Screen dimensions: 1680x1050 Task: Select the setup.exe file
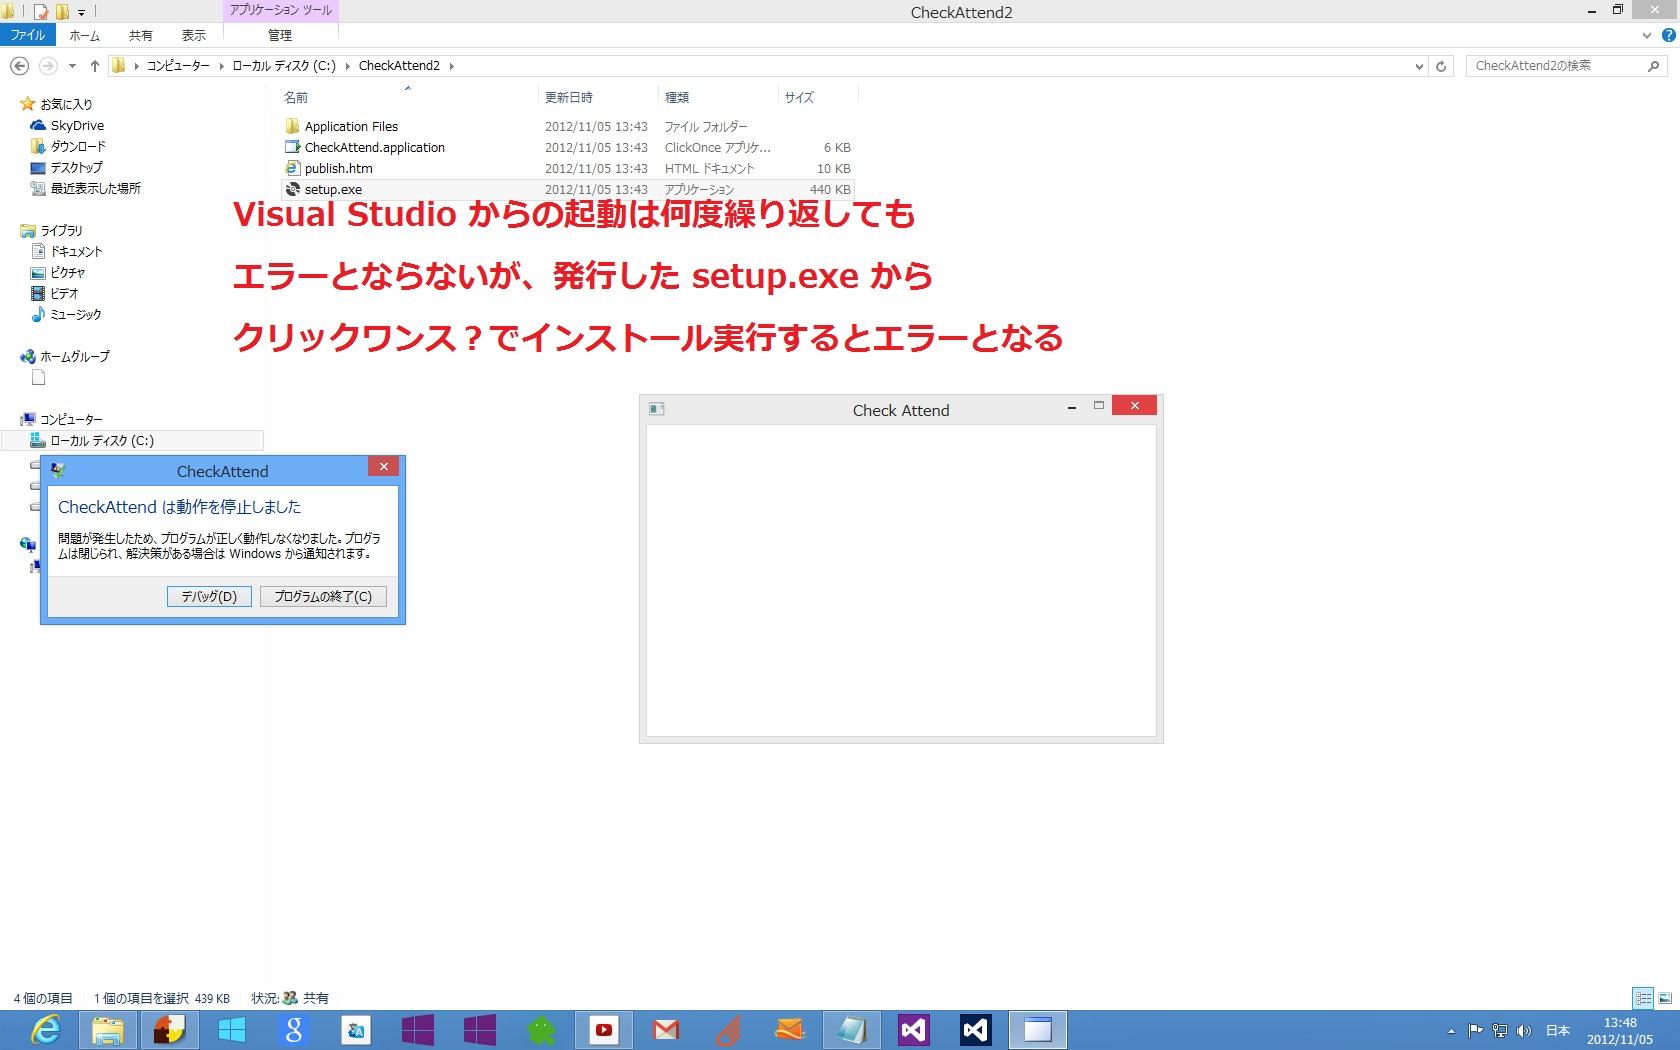click(333, 189)
